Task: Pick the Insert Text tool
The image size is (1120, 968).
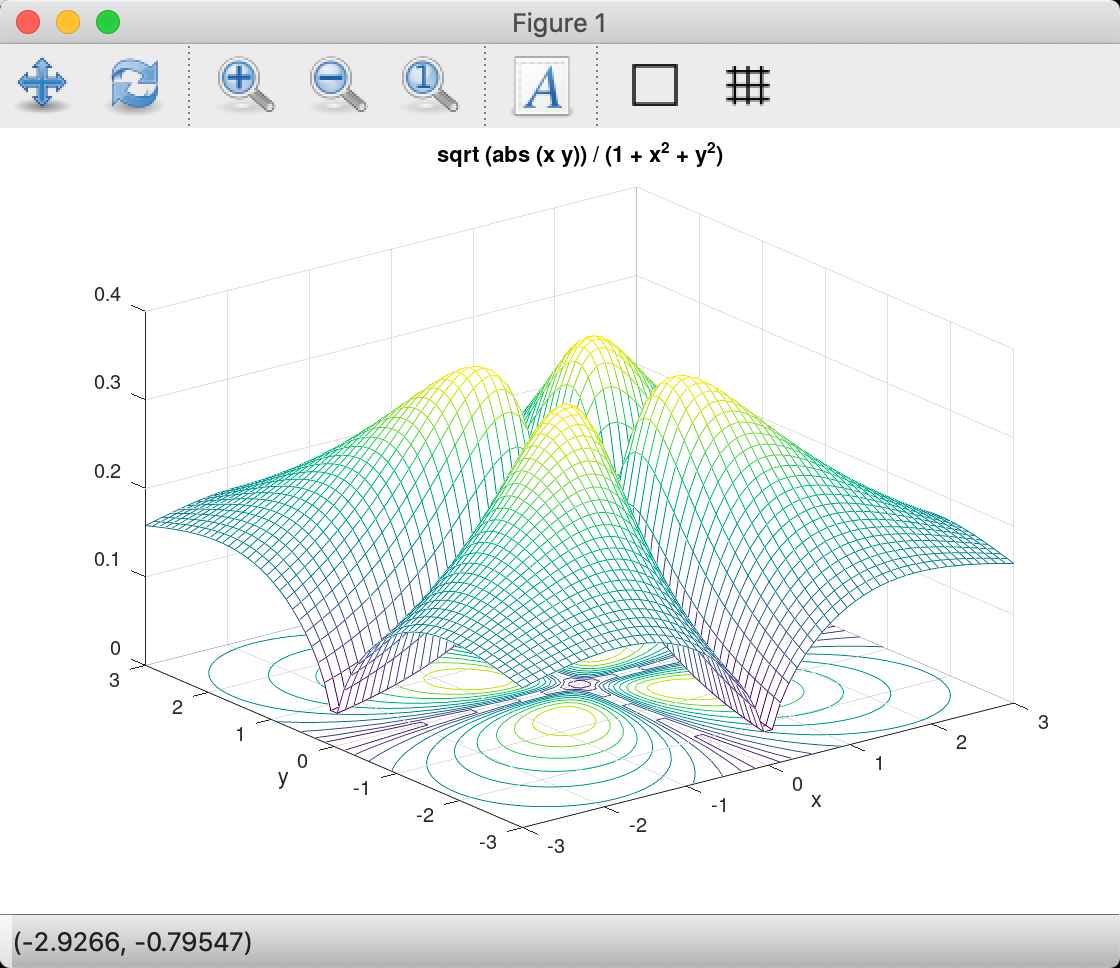Action: (x=541, y=86)
